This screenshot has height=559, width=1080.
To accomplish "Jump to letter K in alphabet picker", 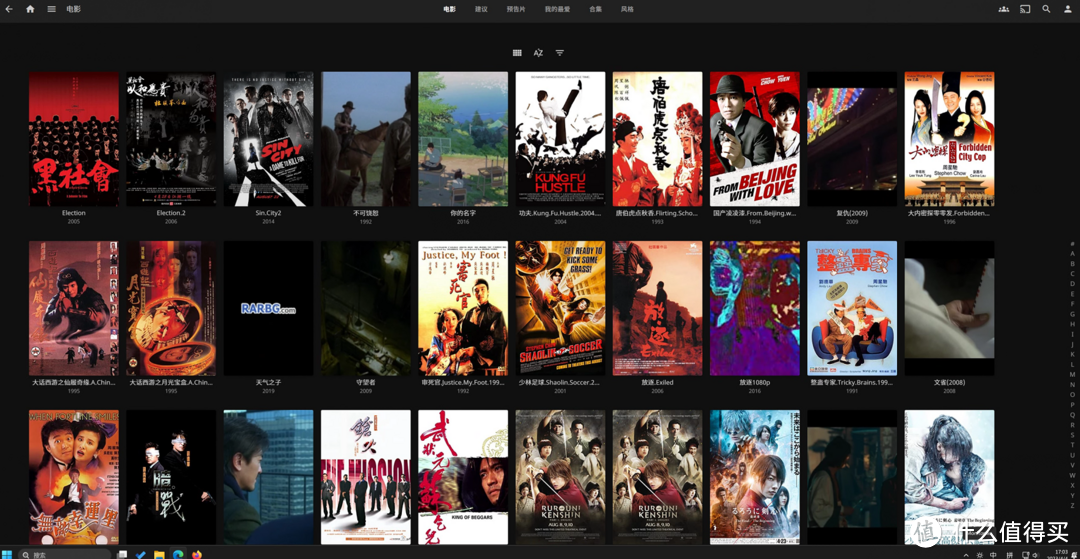I will [x=1072, y=355].
